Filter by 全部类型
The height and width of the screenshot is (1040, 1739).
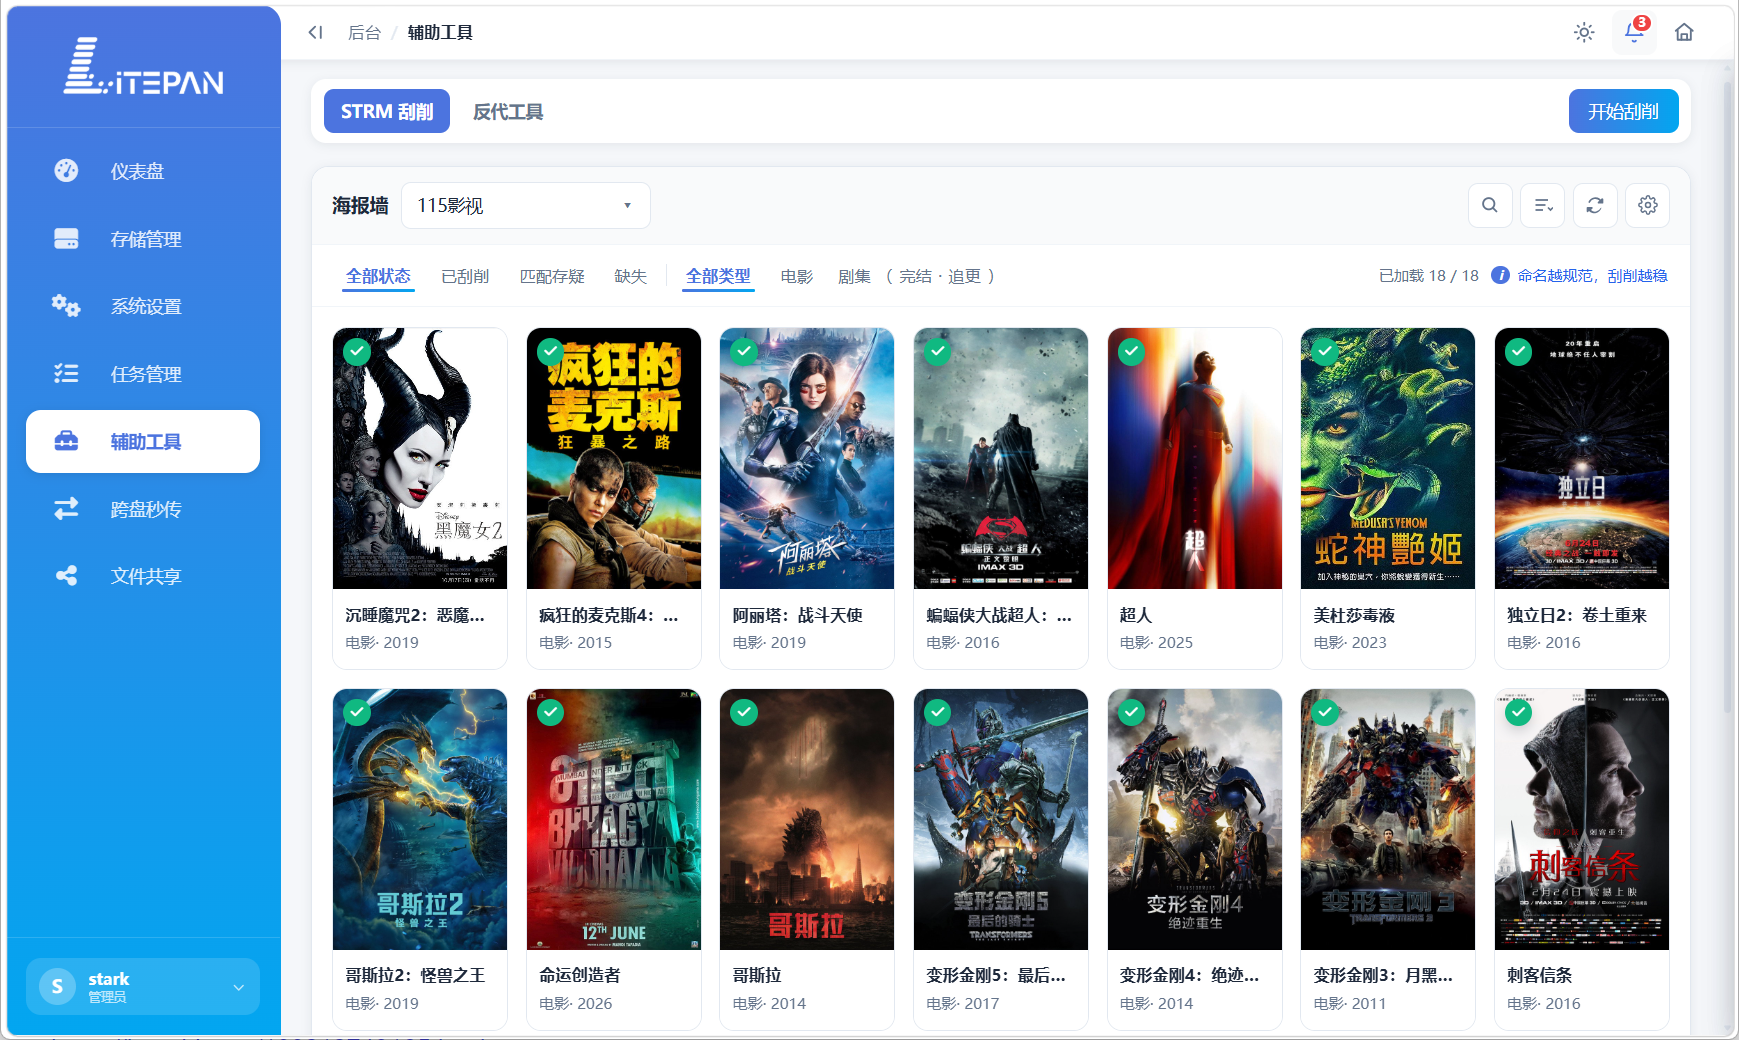coord(718,276)
